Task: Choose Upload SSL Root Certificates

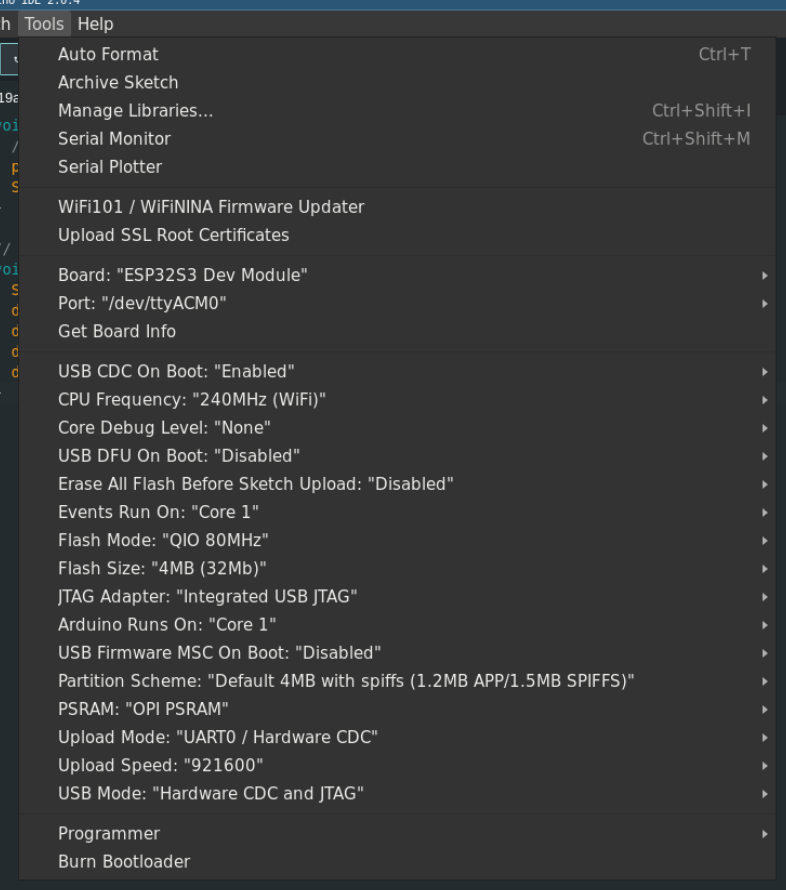Action: tap(173, 235)
